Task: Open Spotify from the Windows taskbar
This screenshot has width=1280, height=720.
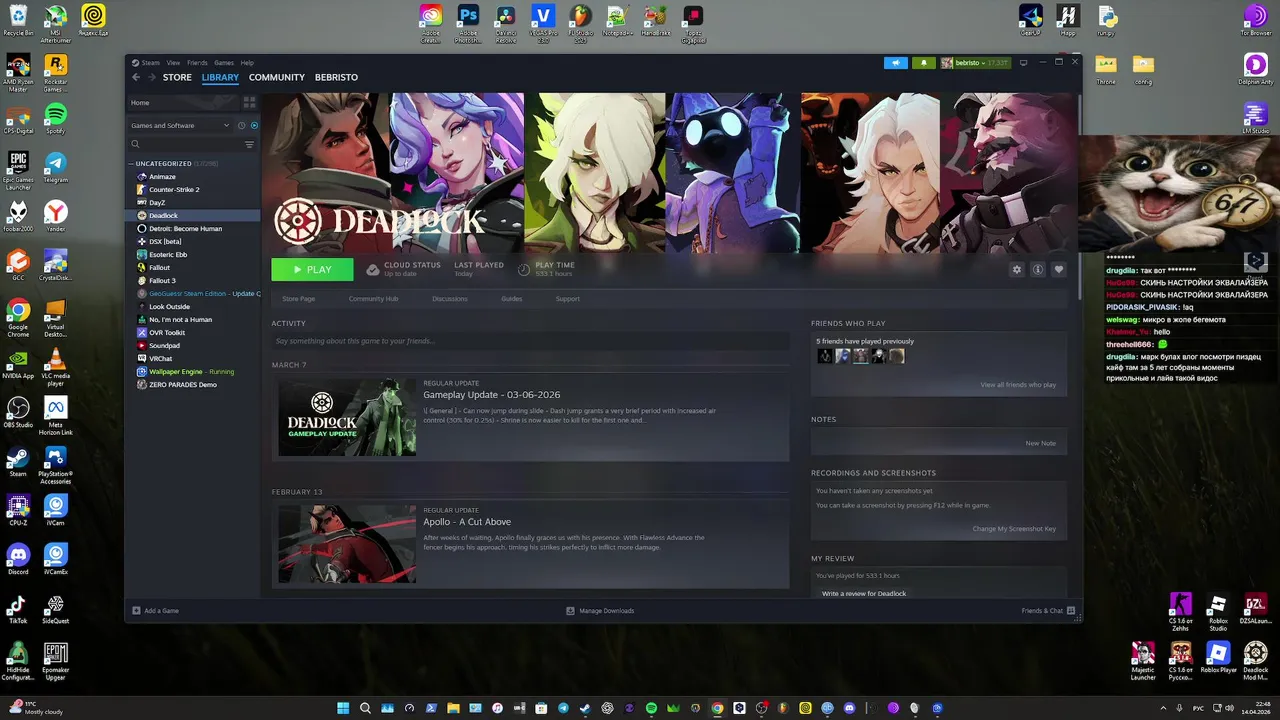Action: click(x=651, y=708)
